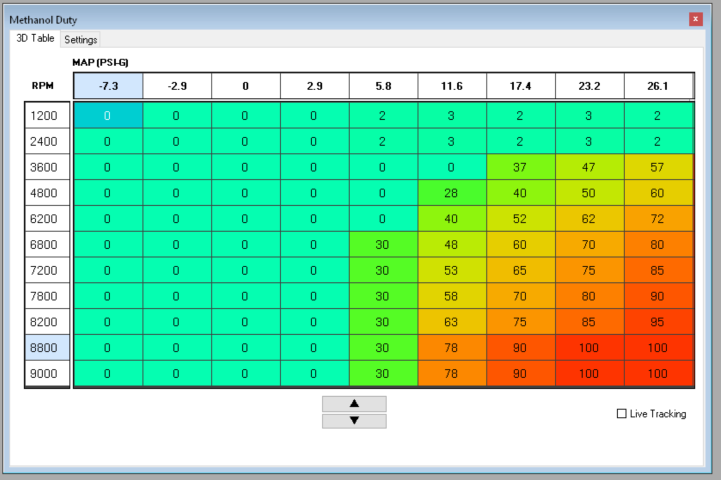Screen dimensions: 721x480
Task: Select the highlighted cell at 1200 RPM, -7.3 MAP
Action: (108, 115)
